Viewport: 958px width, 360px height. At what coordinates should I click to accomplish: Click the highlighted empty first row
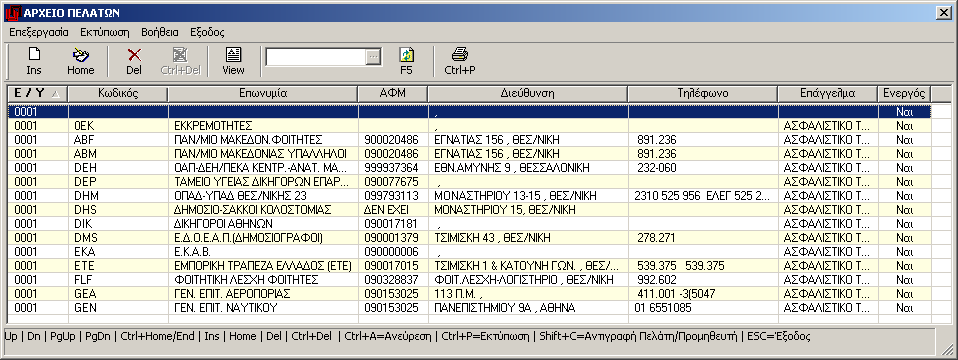coord(469,112)
